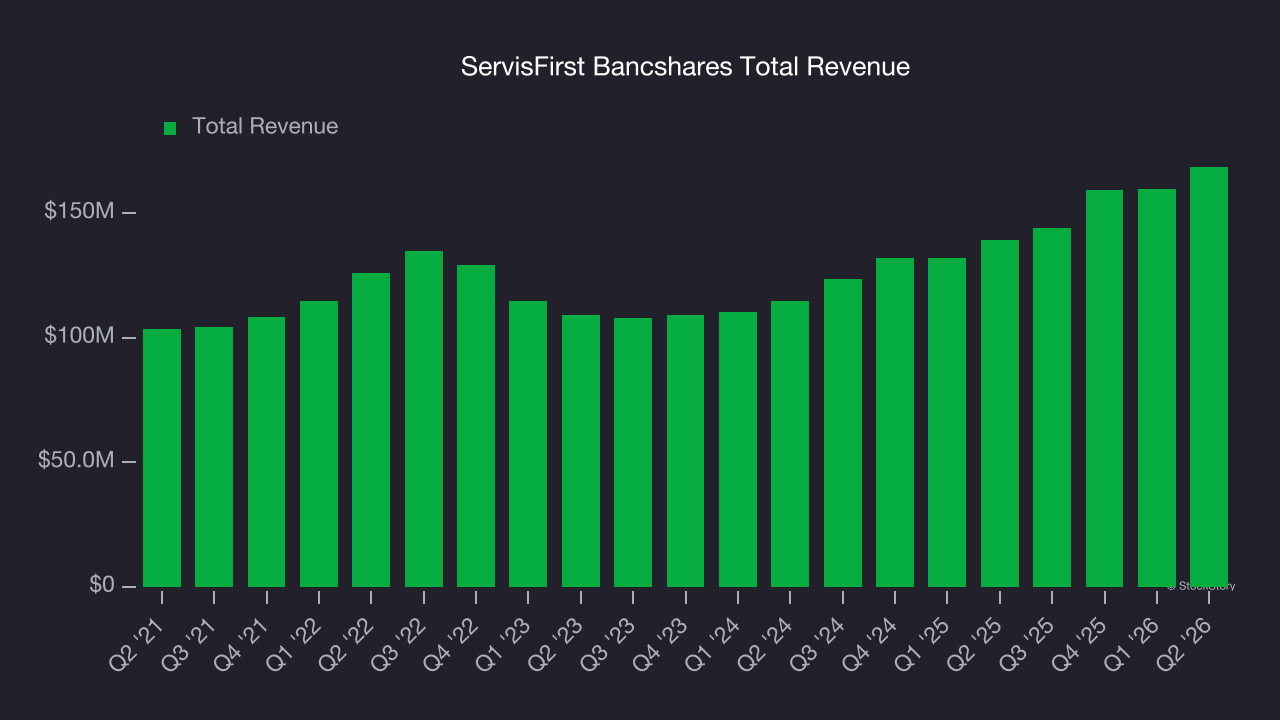Viewport: 1280px width, 720px height.
Task: Pick the bar above Q4 '21
Action: coord(266,452)
